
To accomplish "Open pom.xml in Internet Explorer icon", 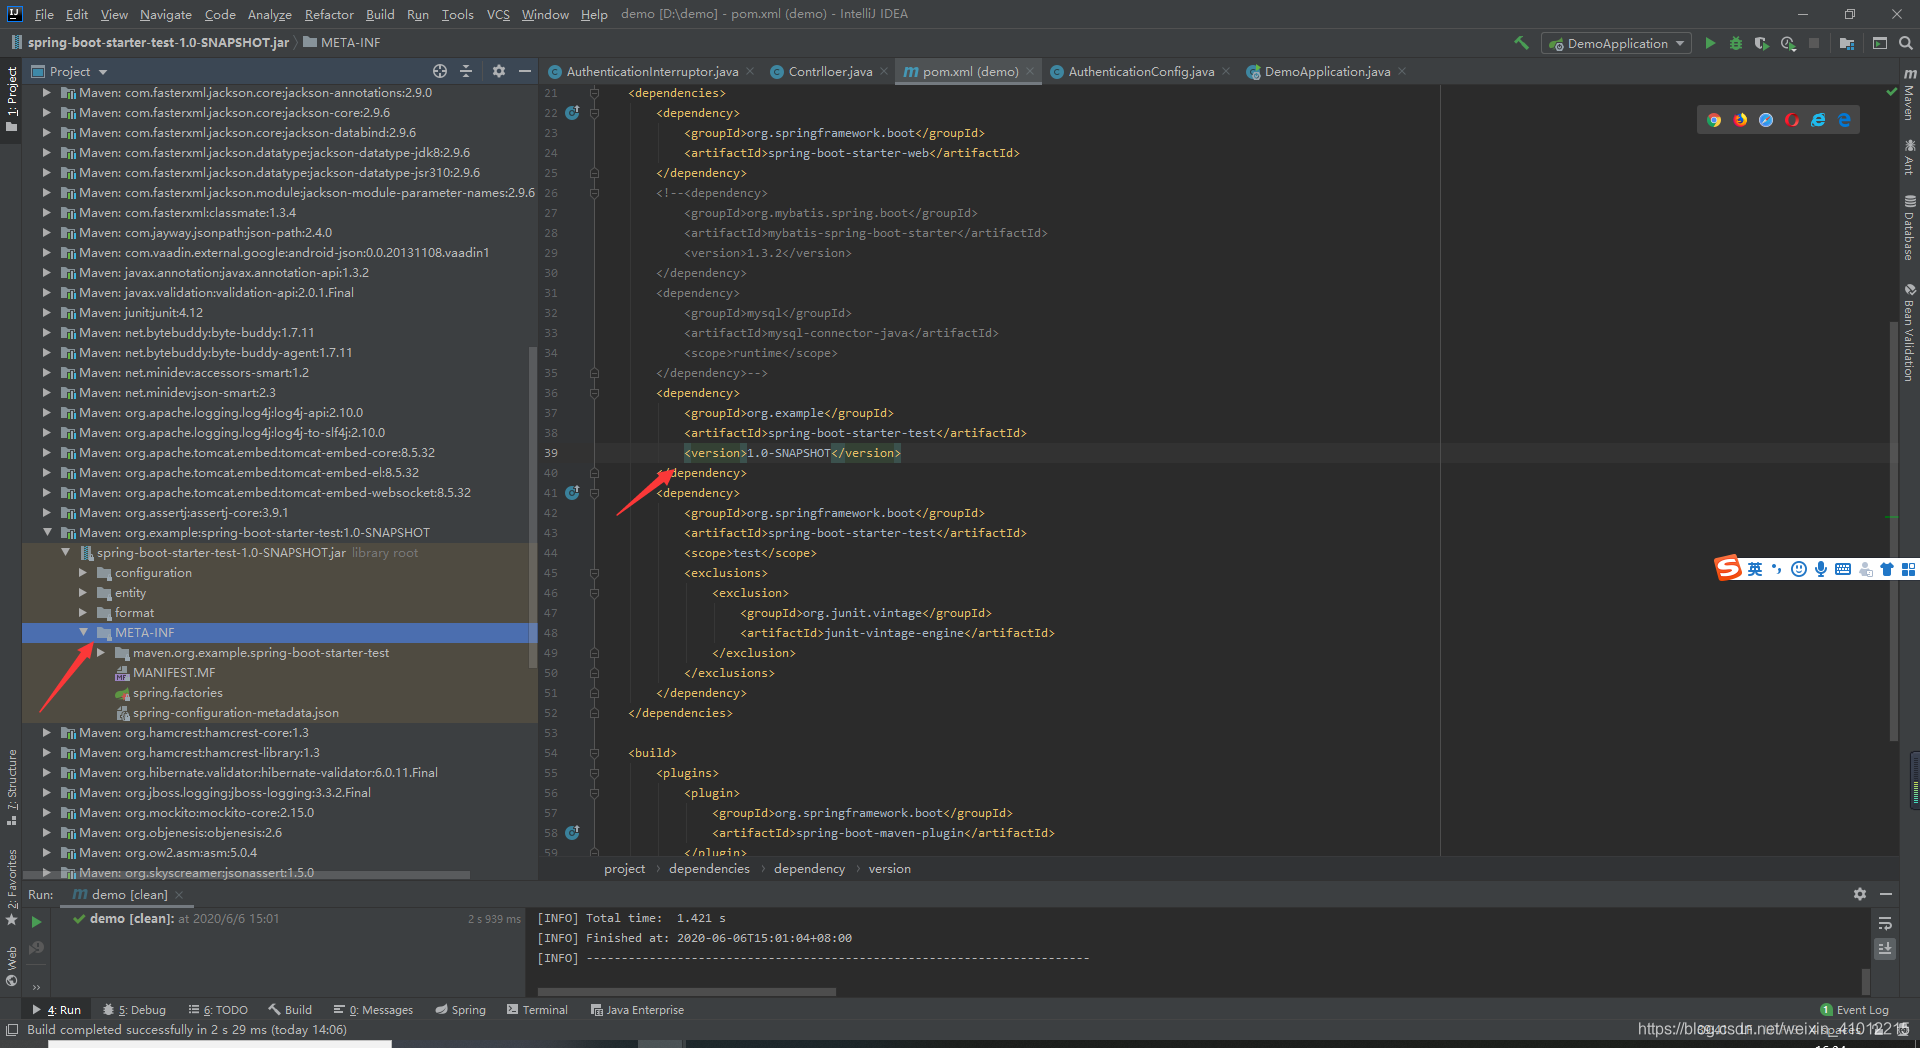I will tap(1818, 120).
